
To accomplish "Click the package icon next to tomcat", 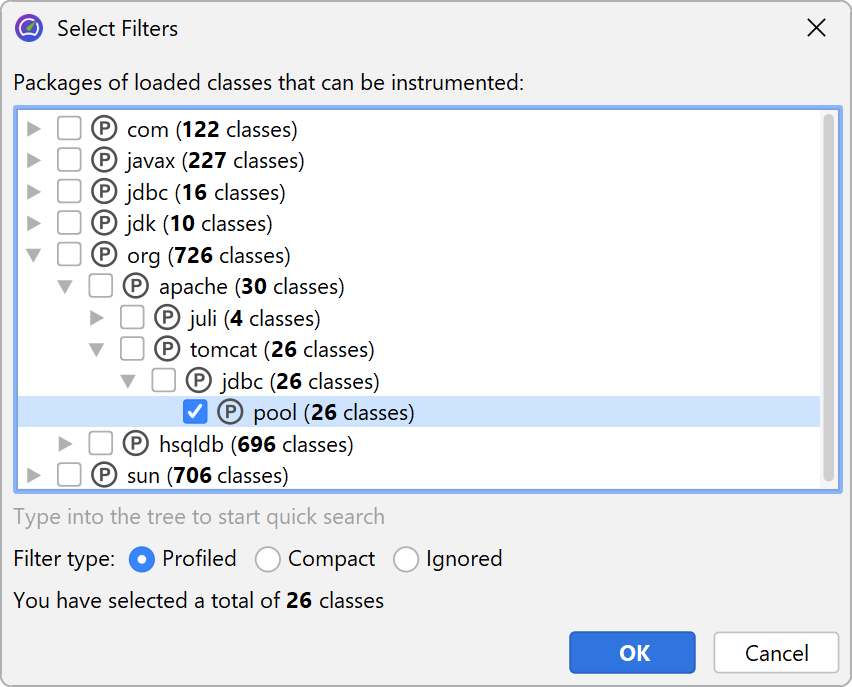I will click(x=167, y=349).
